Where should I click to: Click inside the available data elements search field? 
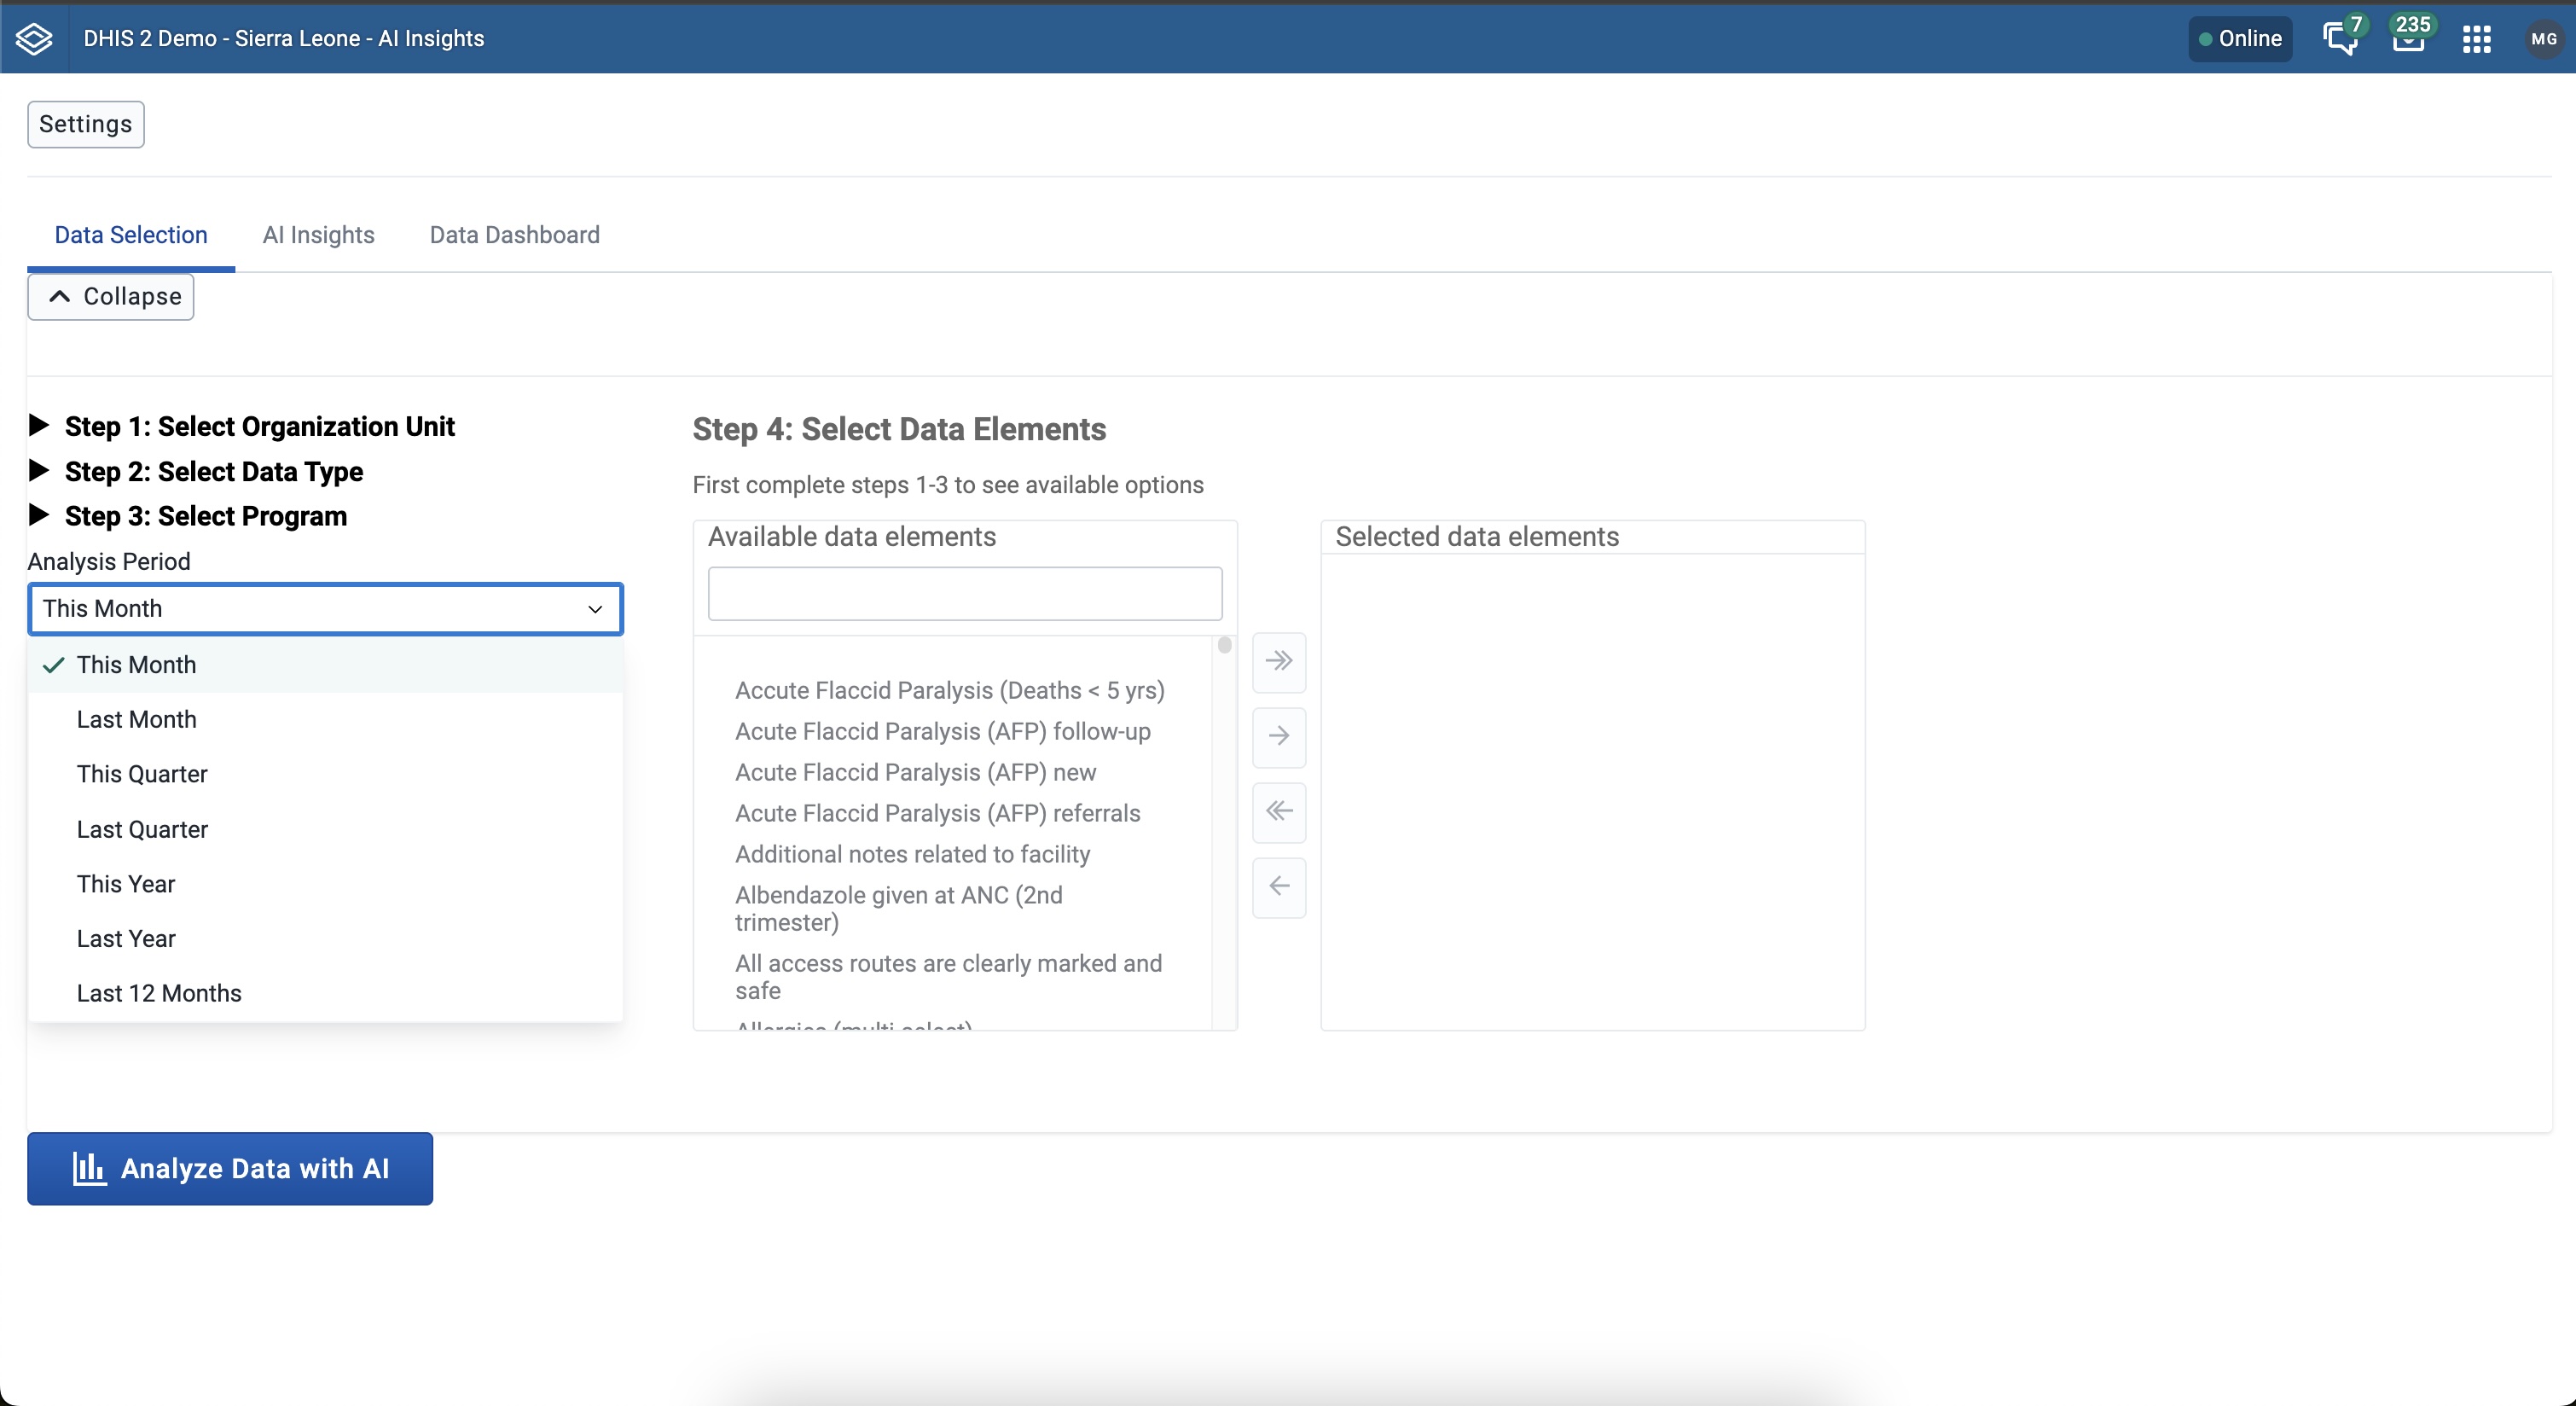coord(963,593)
